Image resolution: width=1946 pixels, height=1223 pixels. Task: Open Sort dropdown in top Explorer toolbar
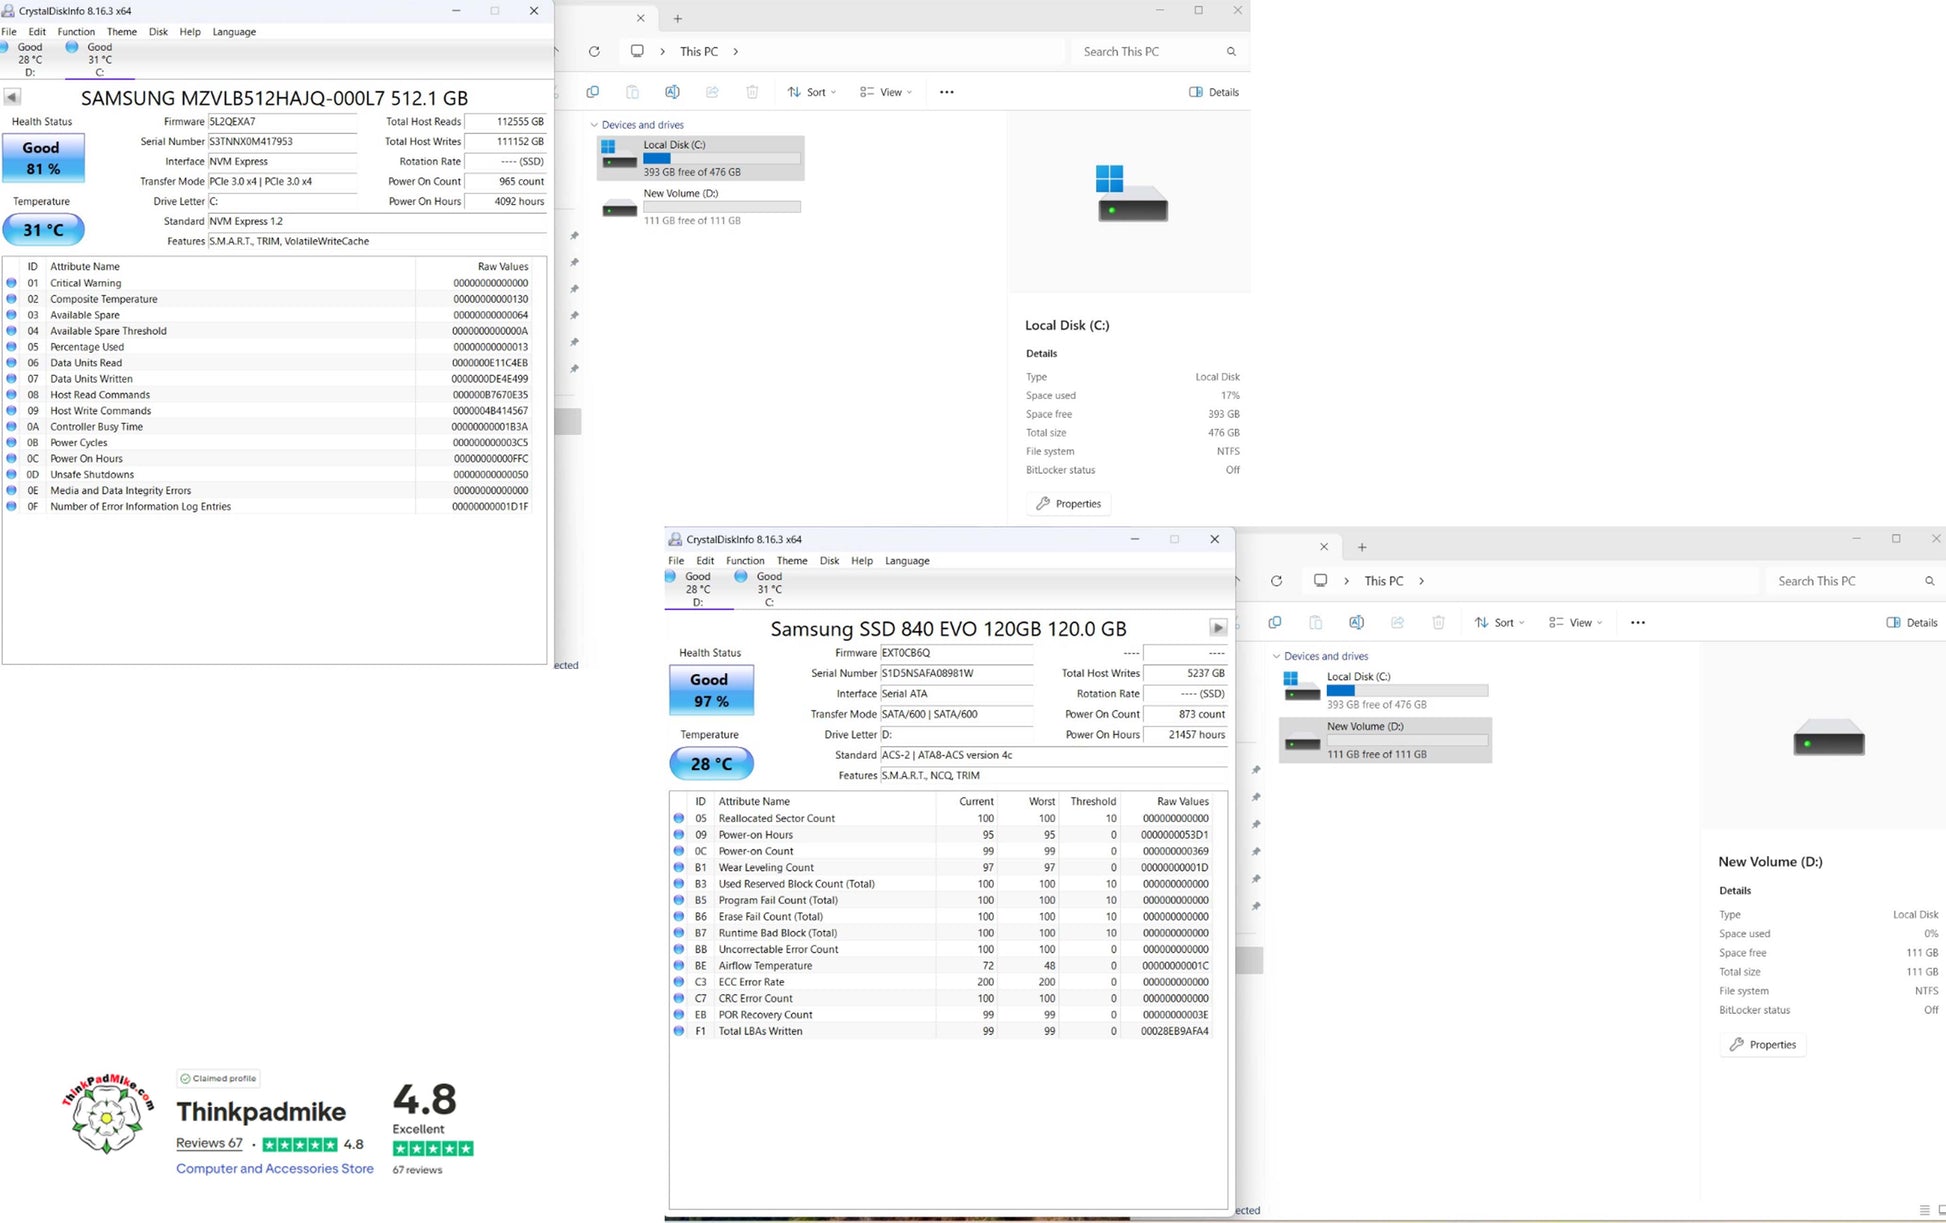click(x=811, y=92)
